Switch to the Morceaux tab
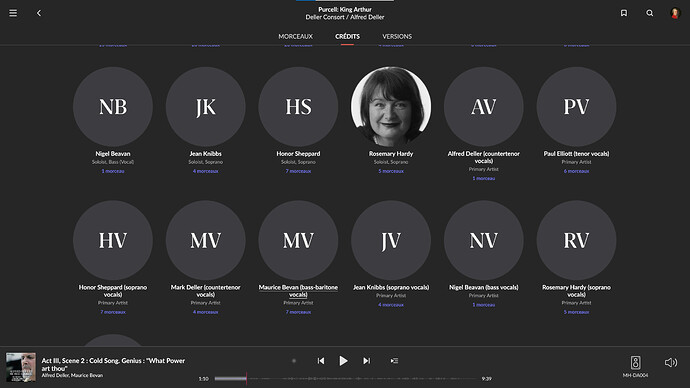Image resolution: width=690 pixels, height=388 pixels. click(x=295, y=37)
